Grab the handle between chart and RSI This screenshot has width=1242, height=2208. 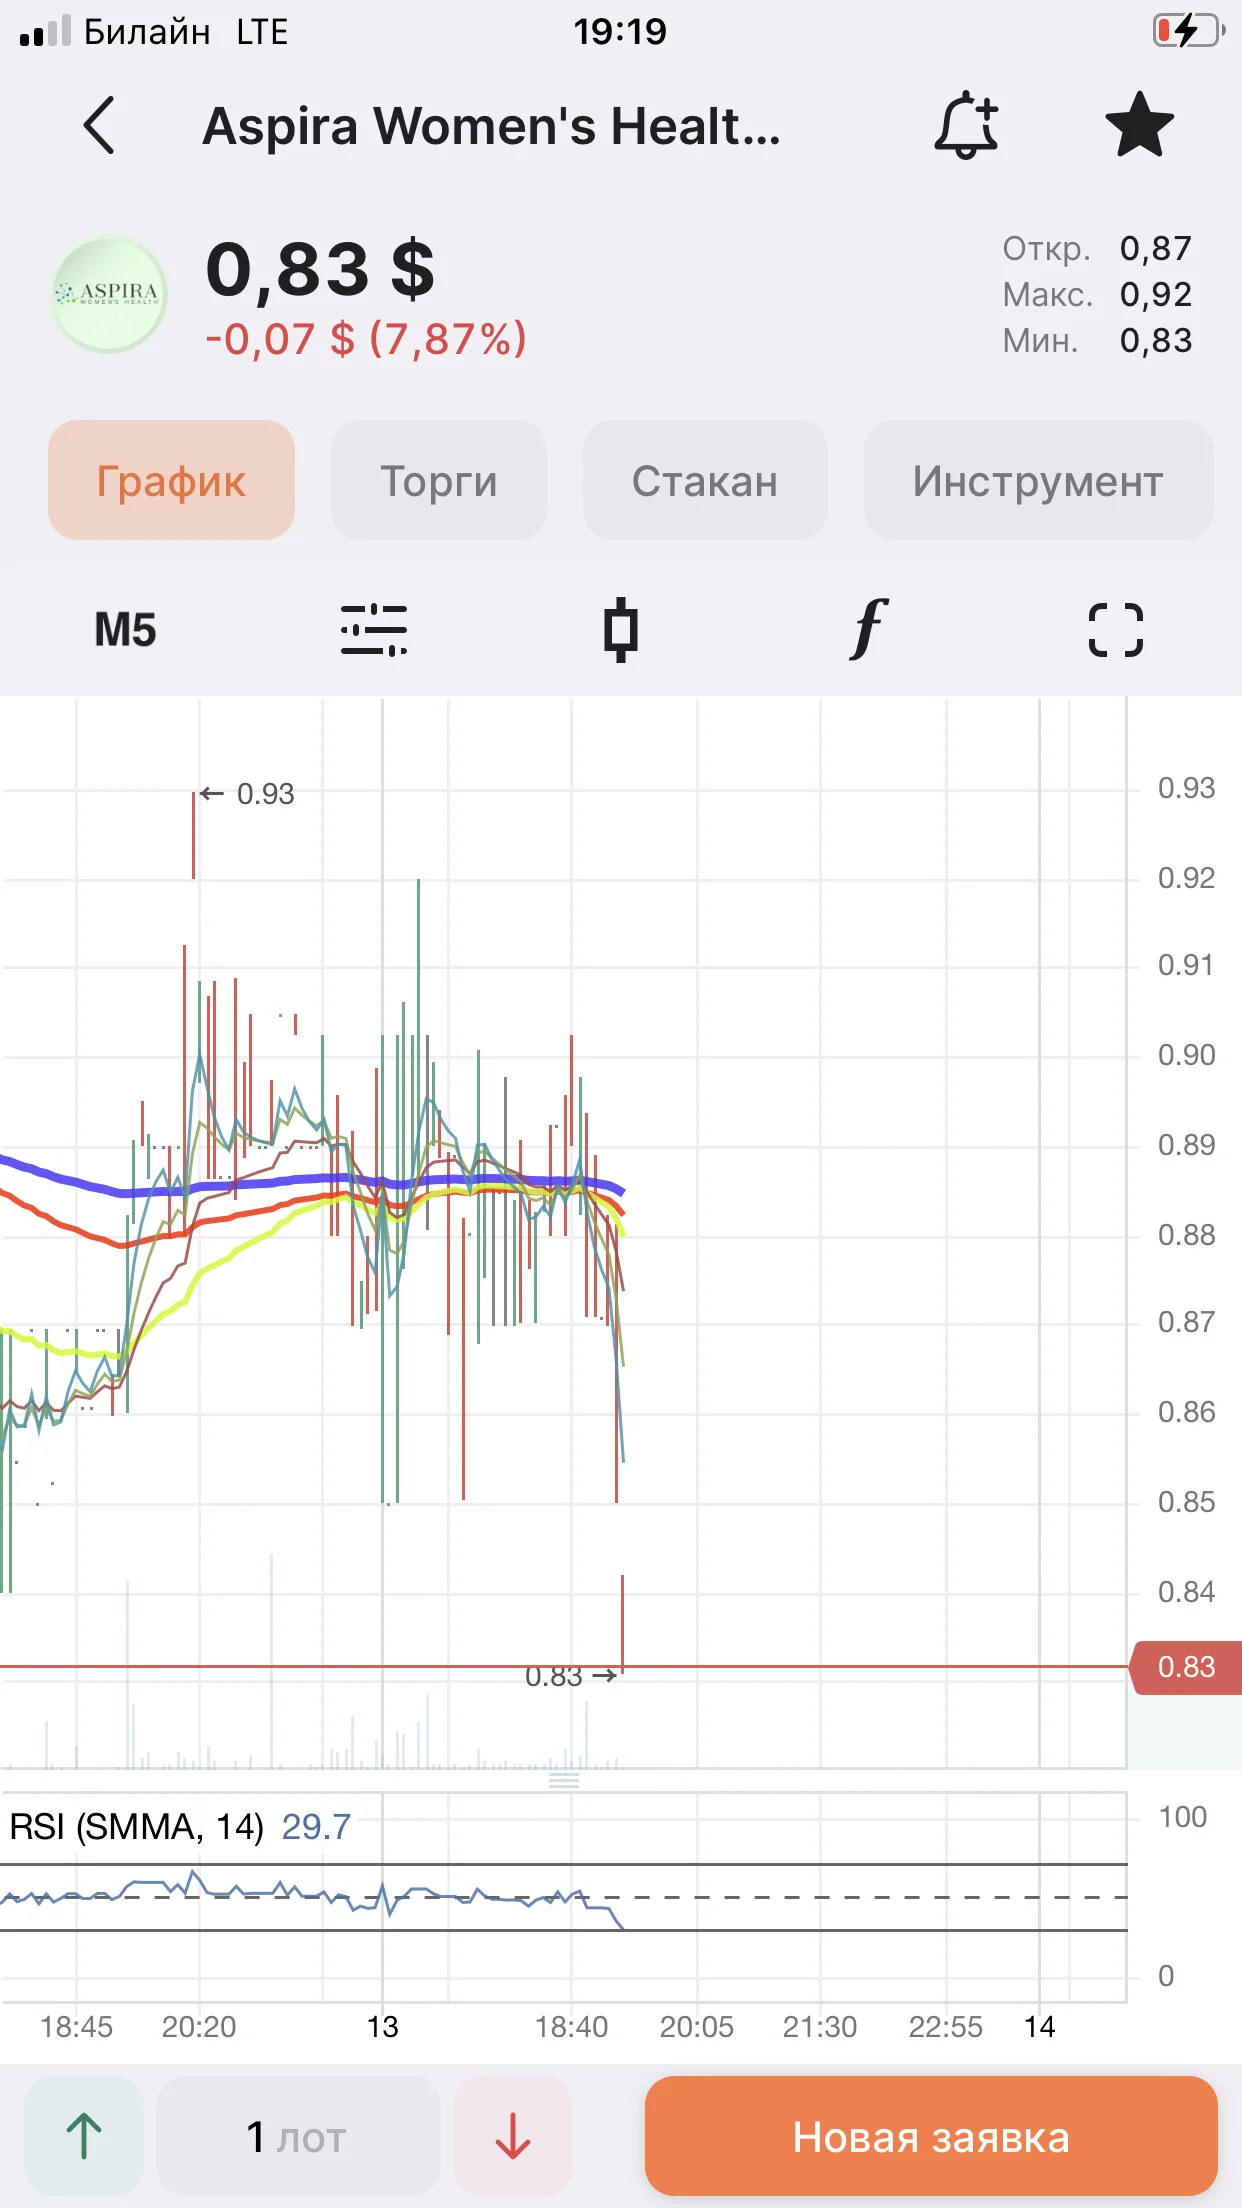[564, 1780]
